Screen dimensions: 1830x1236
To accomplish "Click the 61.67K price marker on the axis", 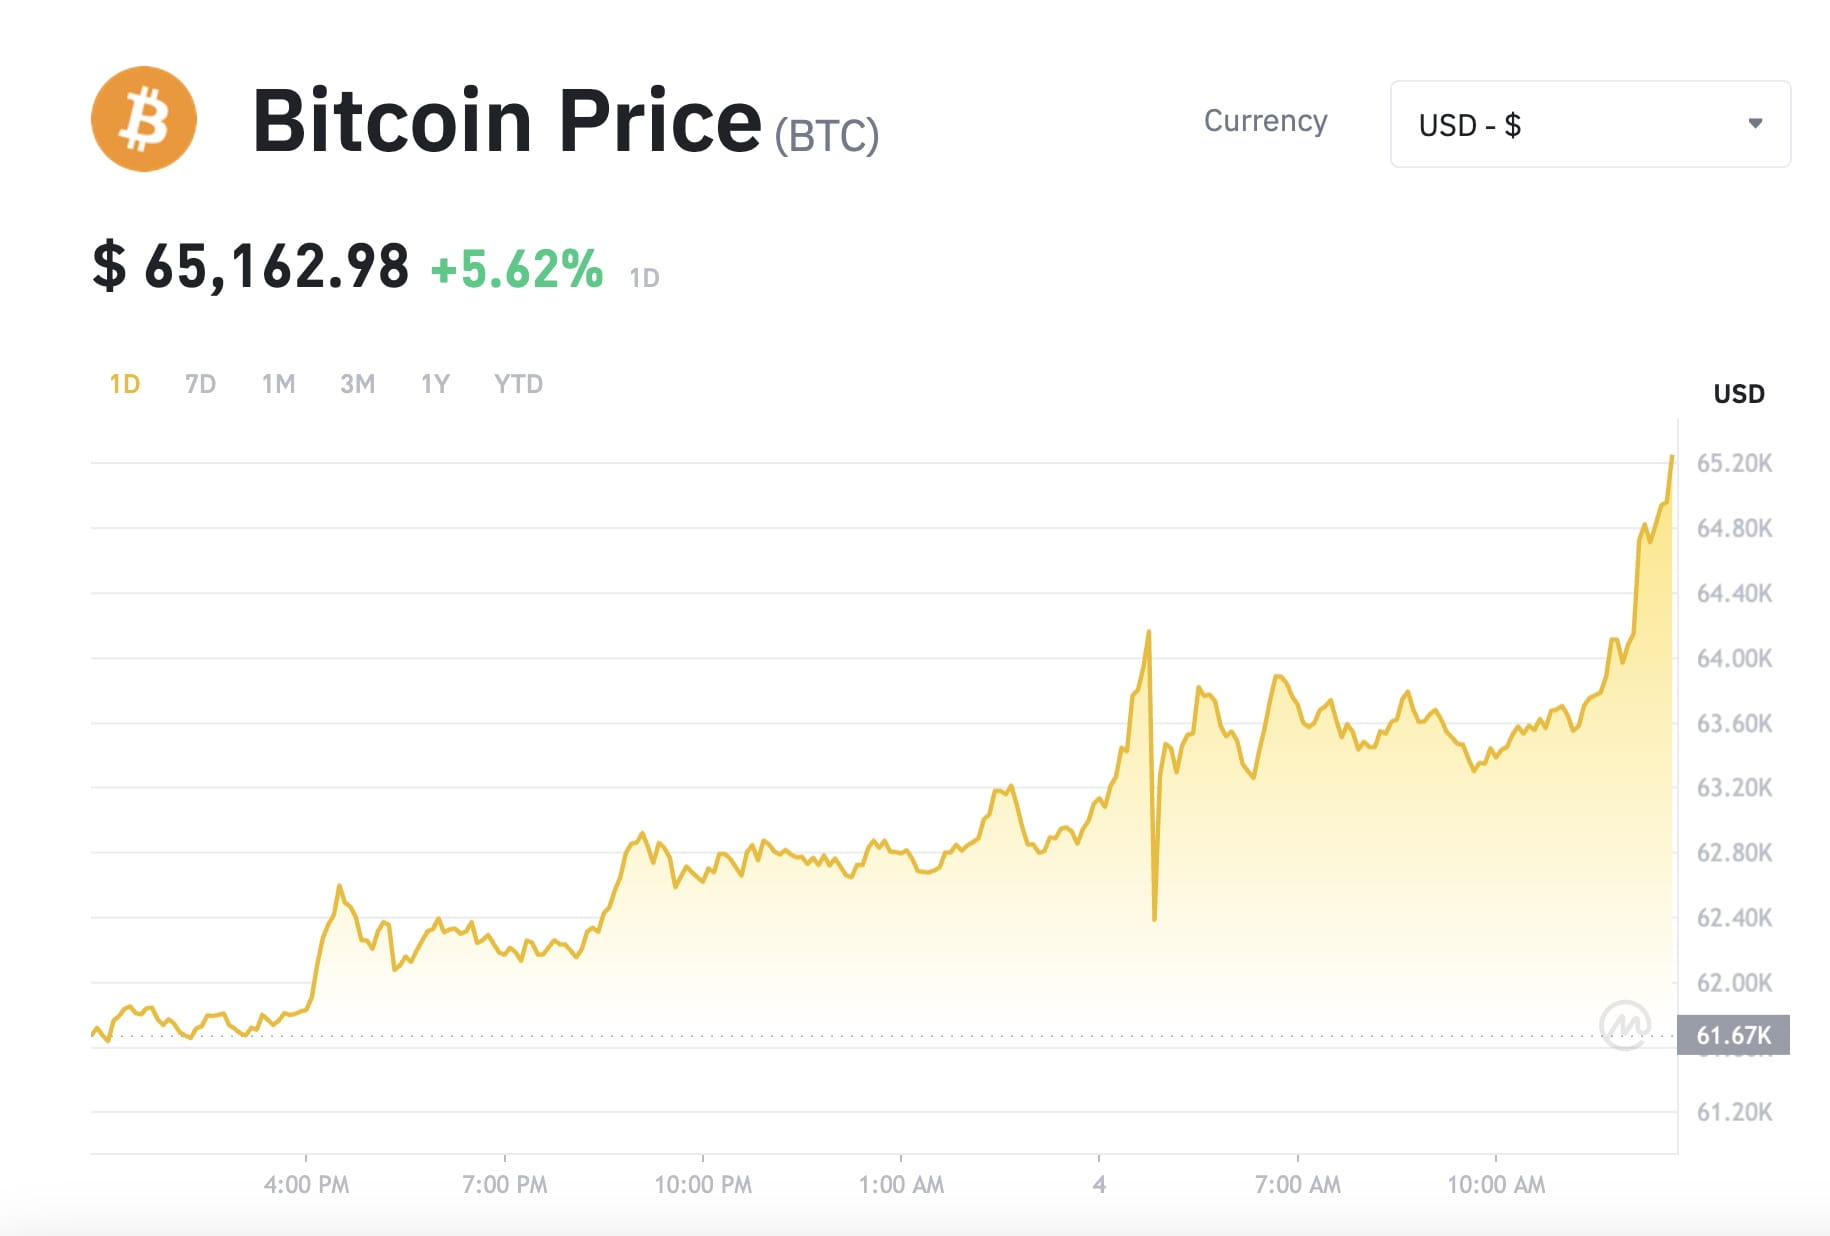I will point(1736,1037).
